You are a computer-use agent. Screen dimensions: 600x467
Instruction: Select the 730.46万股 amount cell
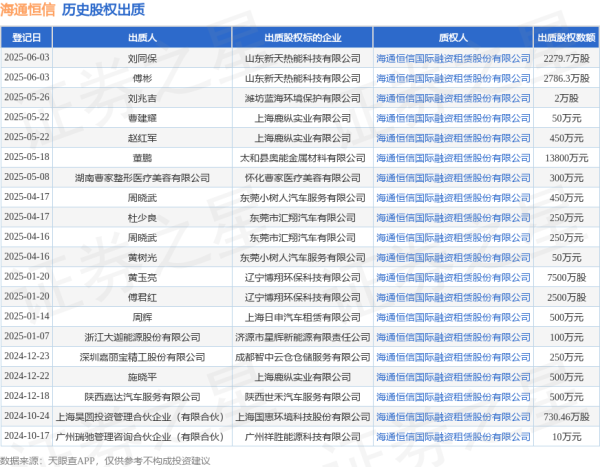click(566, 416)
